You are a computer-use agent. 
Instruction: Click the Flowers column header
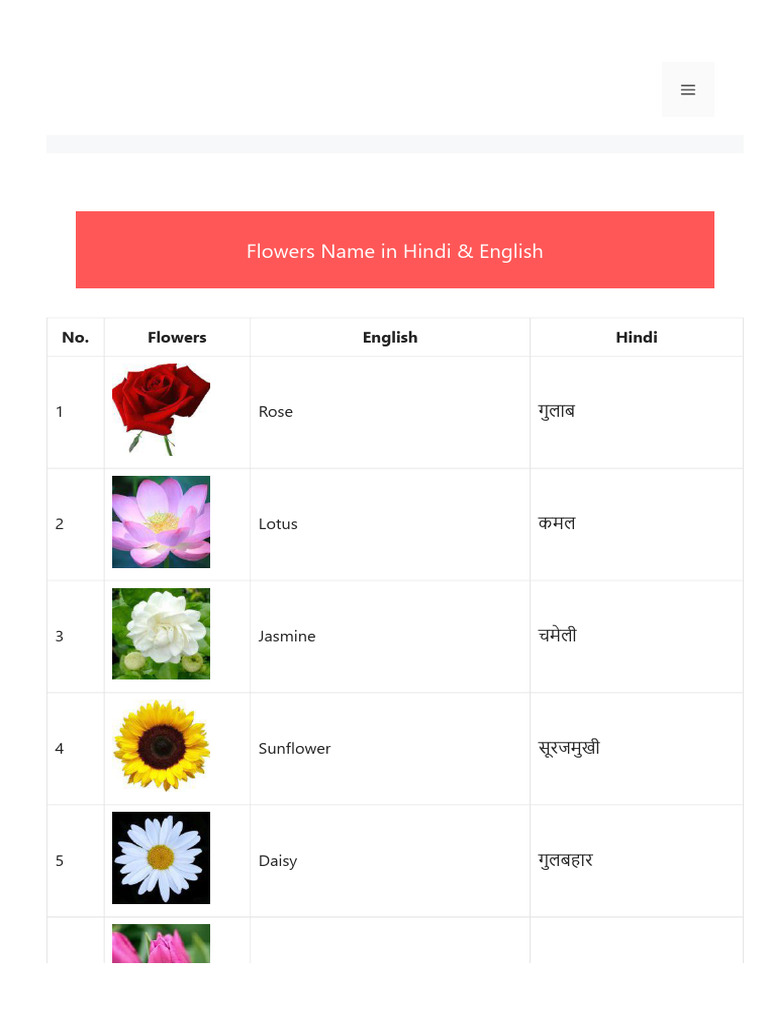click(177, 337)
